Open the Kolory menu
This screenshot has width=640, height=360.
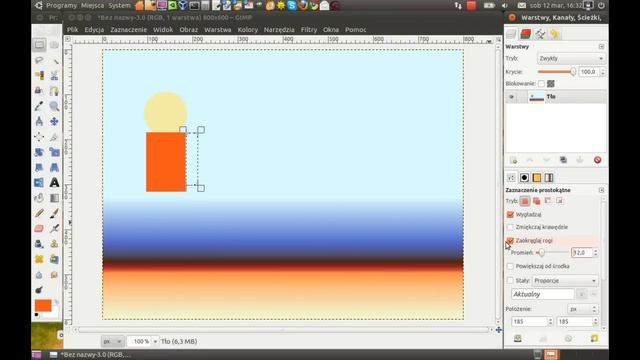[x=248, y=29]
